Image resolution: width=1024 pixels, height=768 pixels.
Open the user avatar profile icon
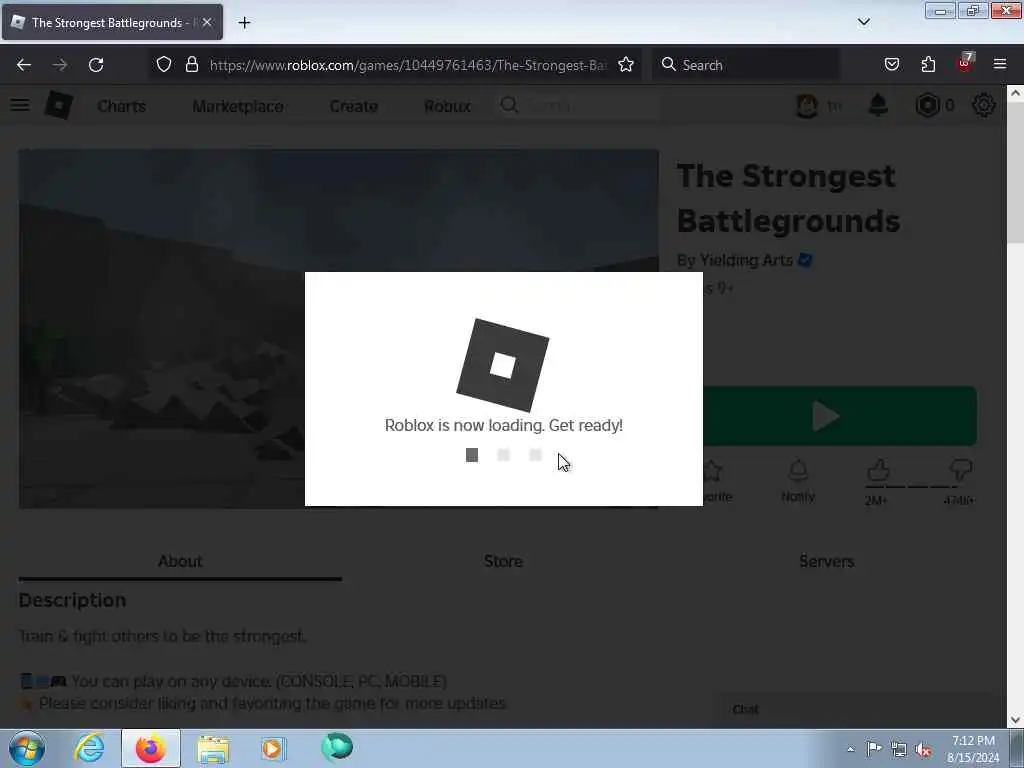tap(807, 105)
